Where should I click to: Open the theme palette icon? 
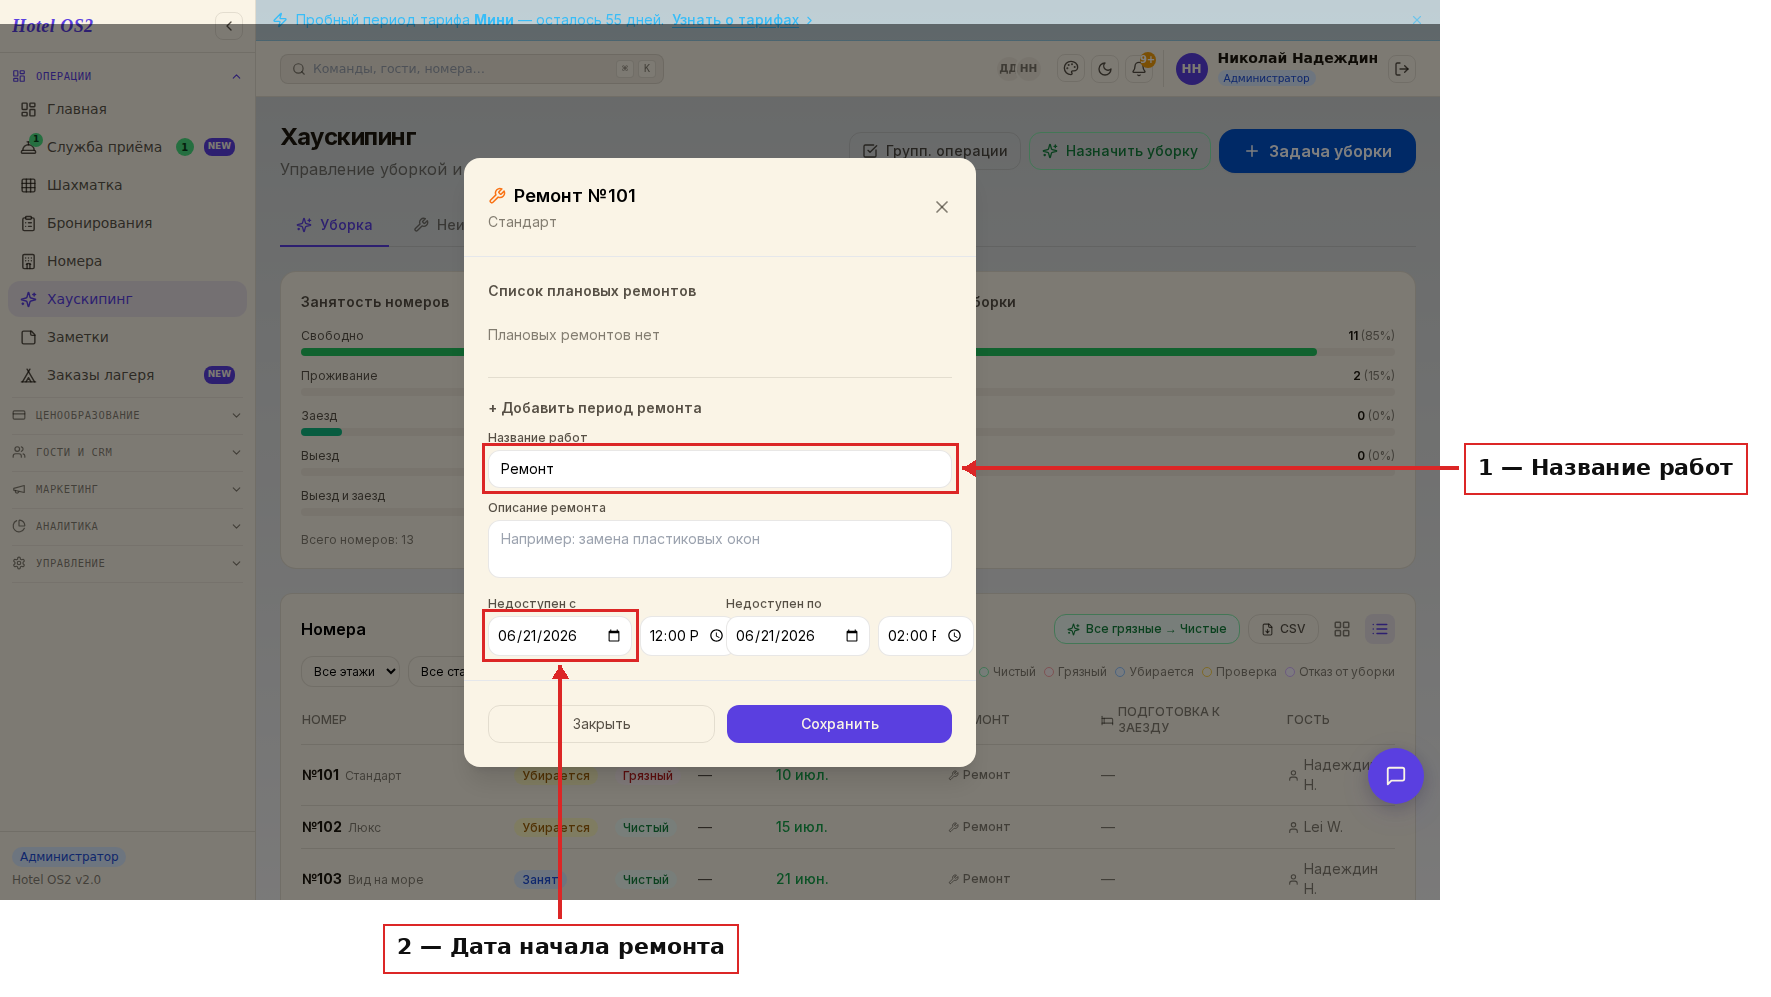pos(1071,69)
